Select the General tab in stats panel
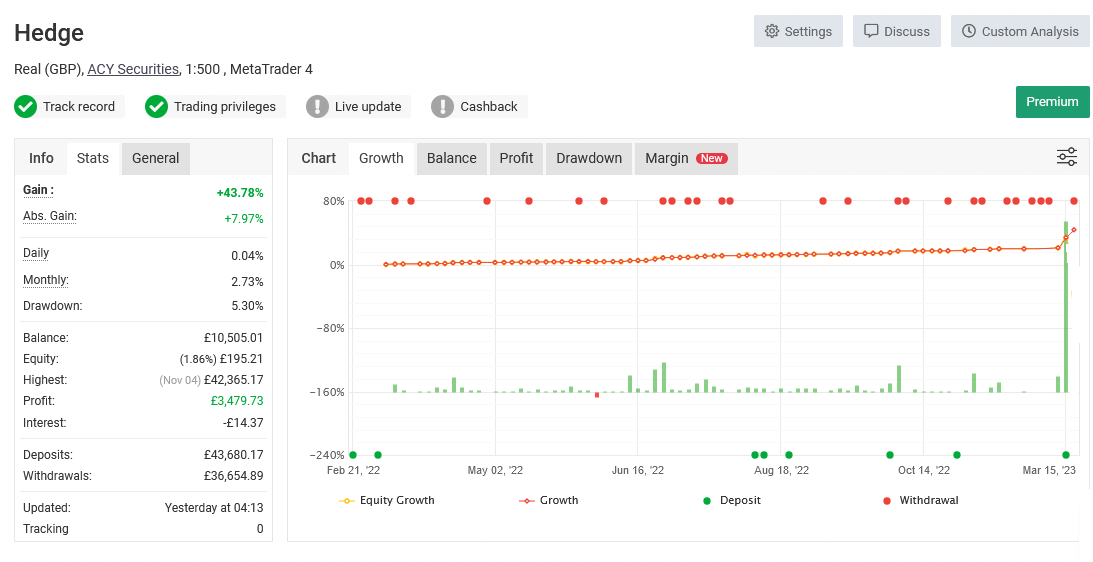1093x562 pixels. (x=155, y=158)
